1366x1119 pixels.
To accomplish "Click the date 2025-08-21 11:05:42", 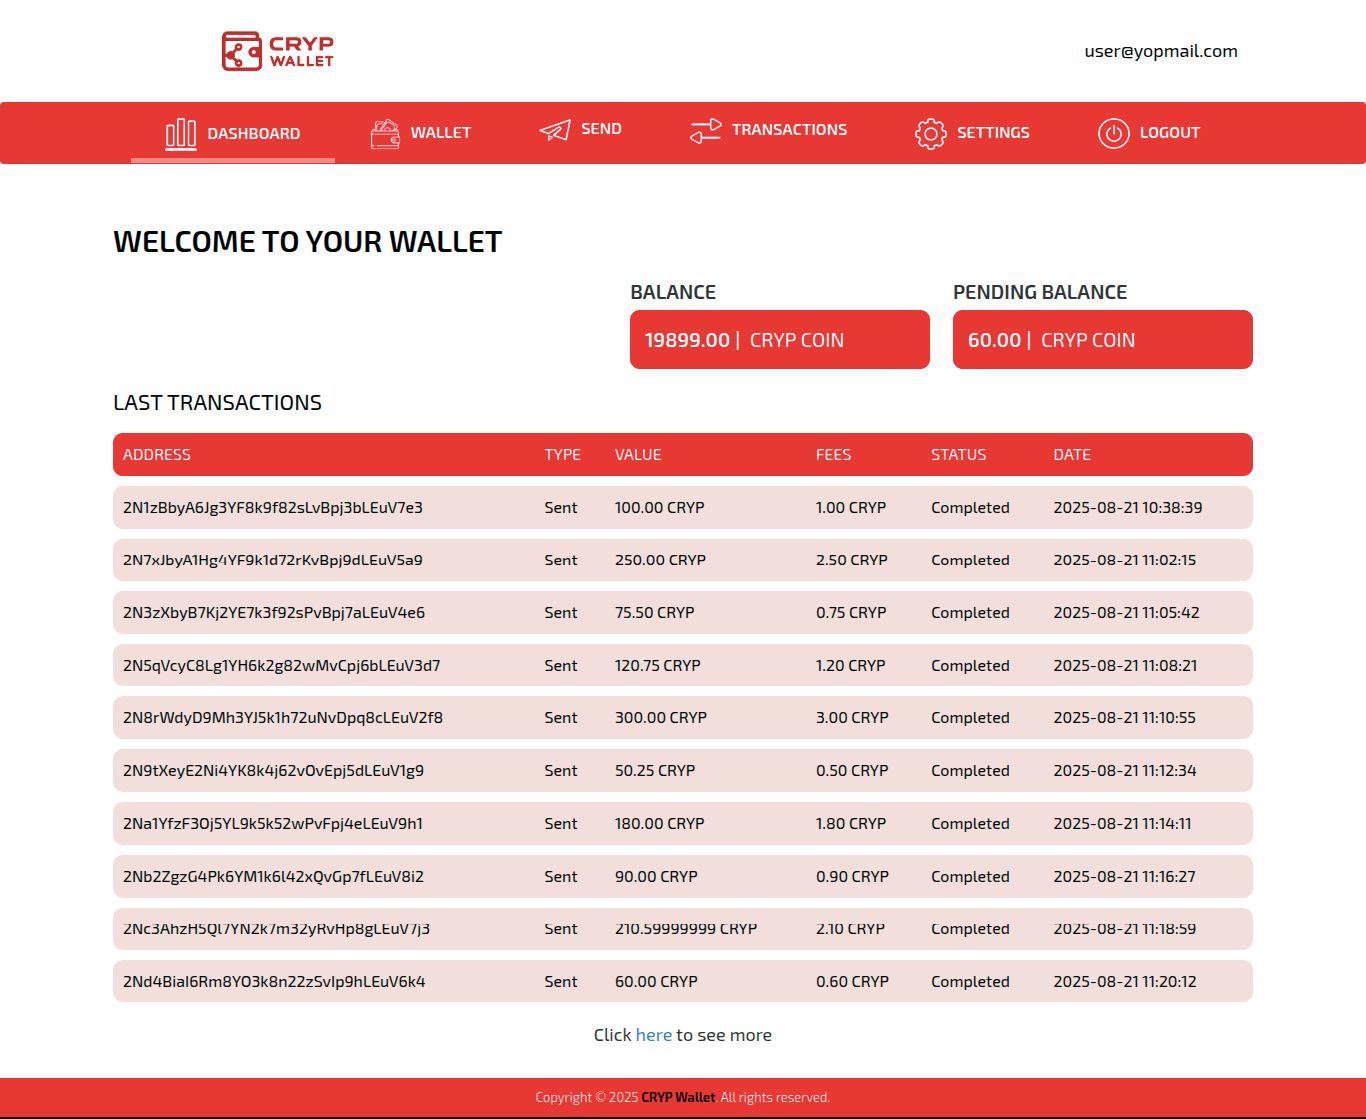I will (1126, 613).
